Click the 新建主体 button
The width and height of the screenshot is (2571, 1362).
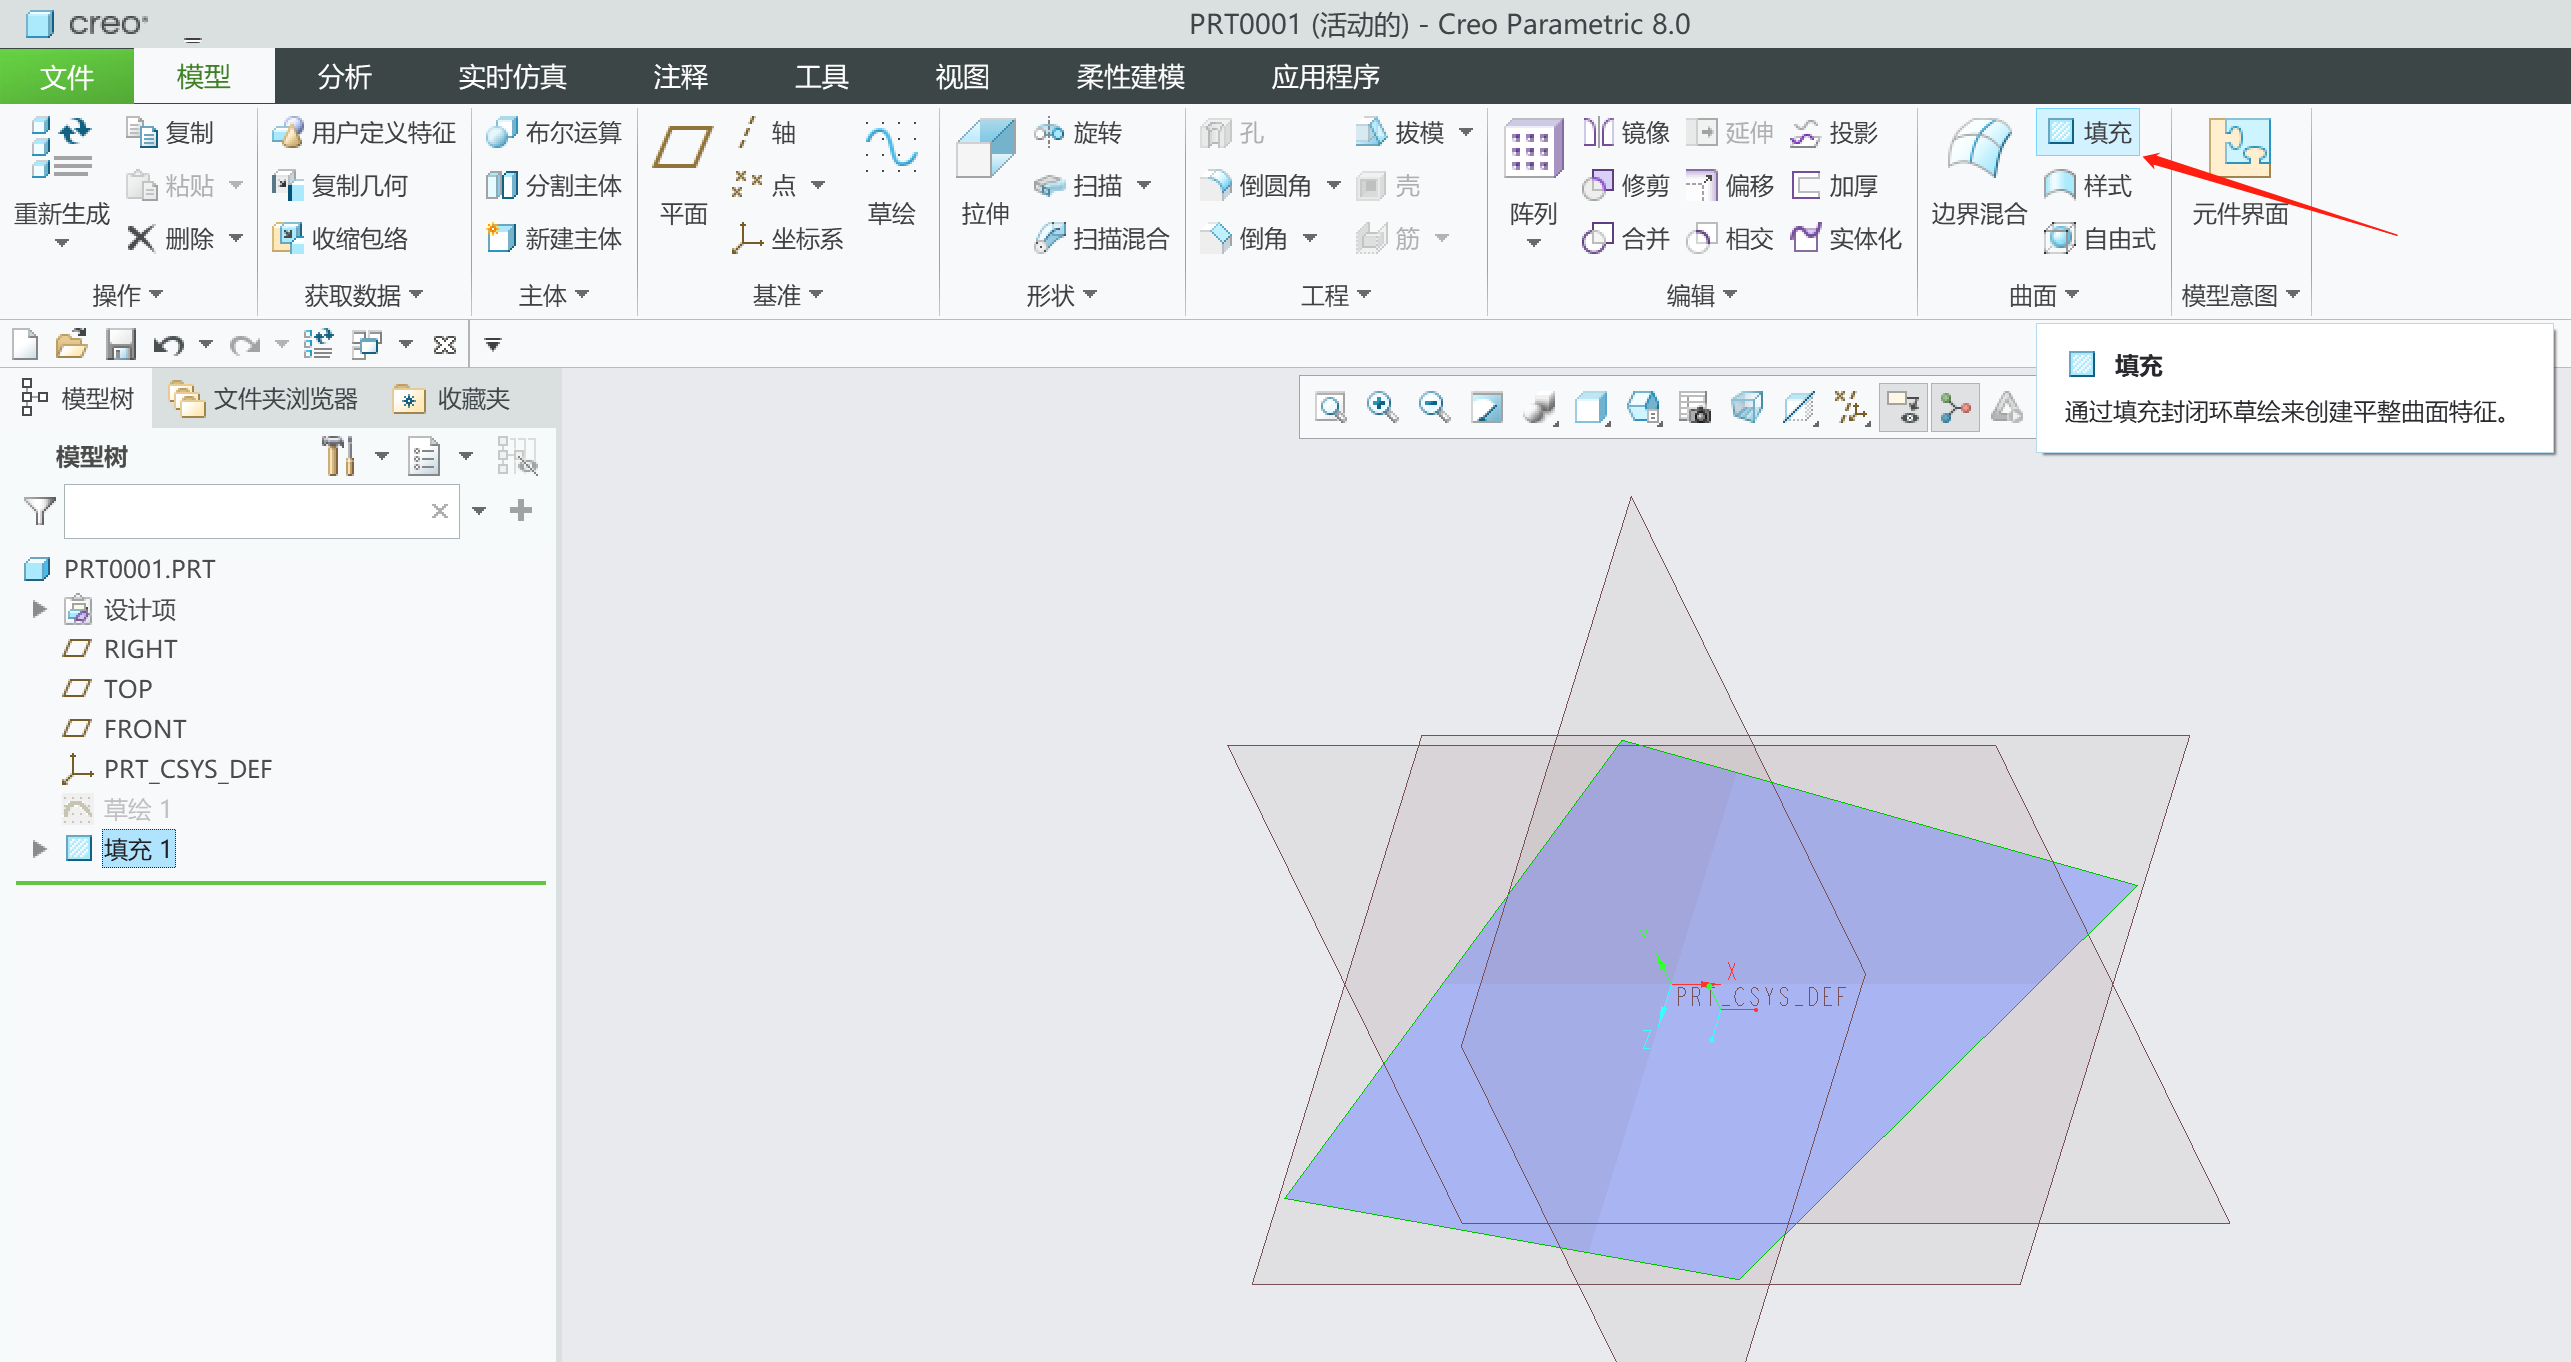554,239
